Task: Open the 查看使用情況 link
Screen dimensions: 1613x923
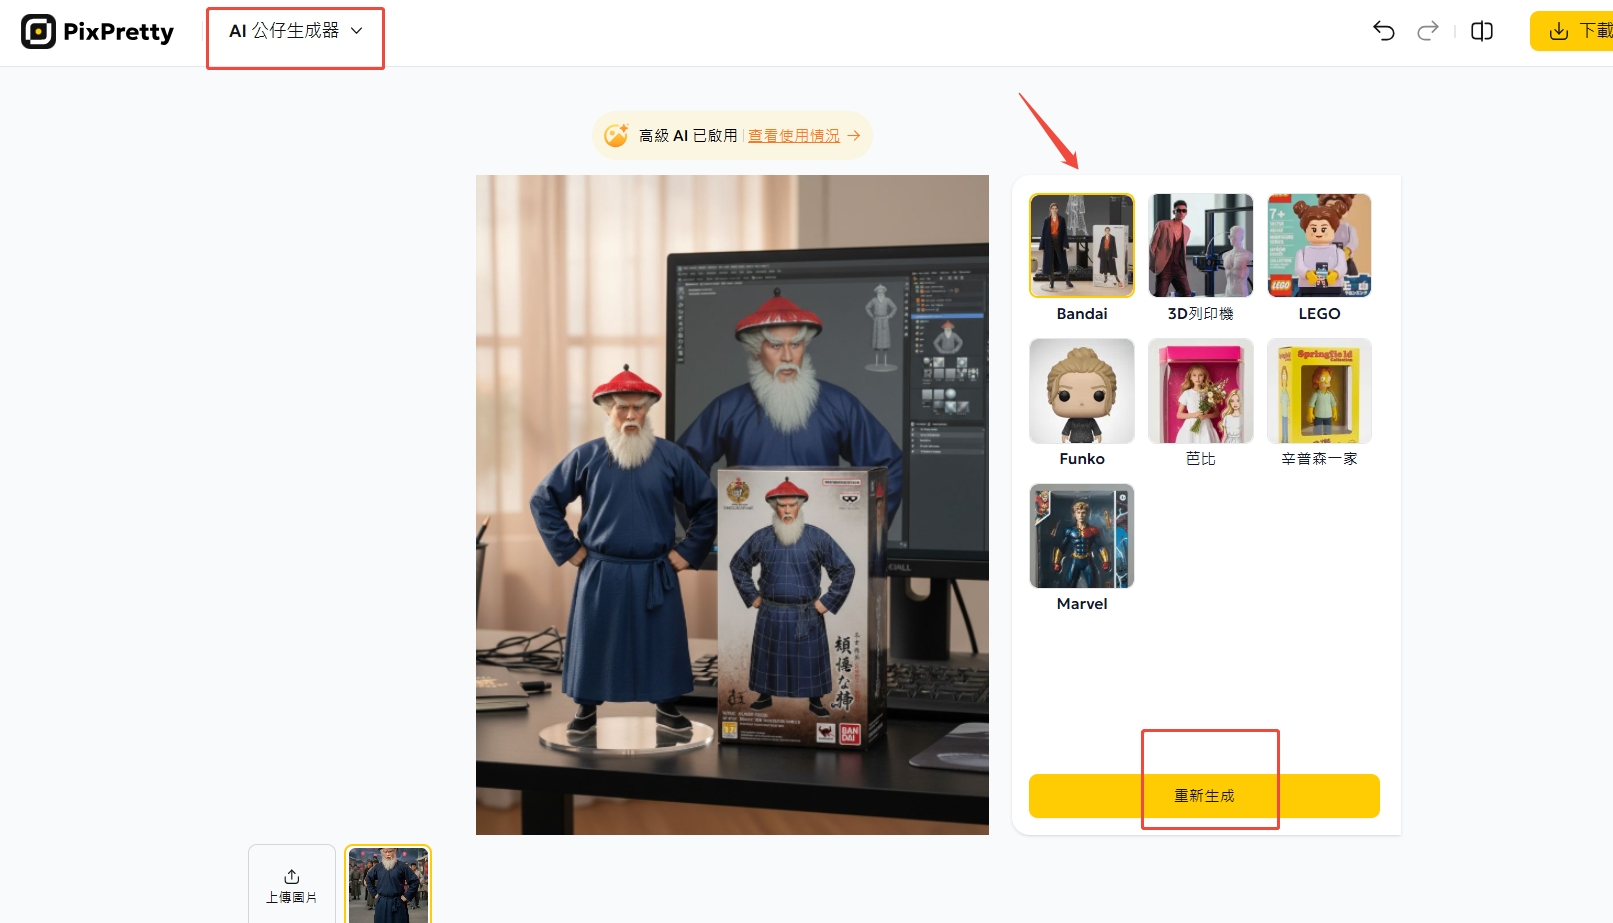Action: pos(794,136)
